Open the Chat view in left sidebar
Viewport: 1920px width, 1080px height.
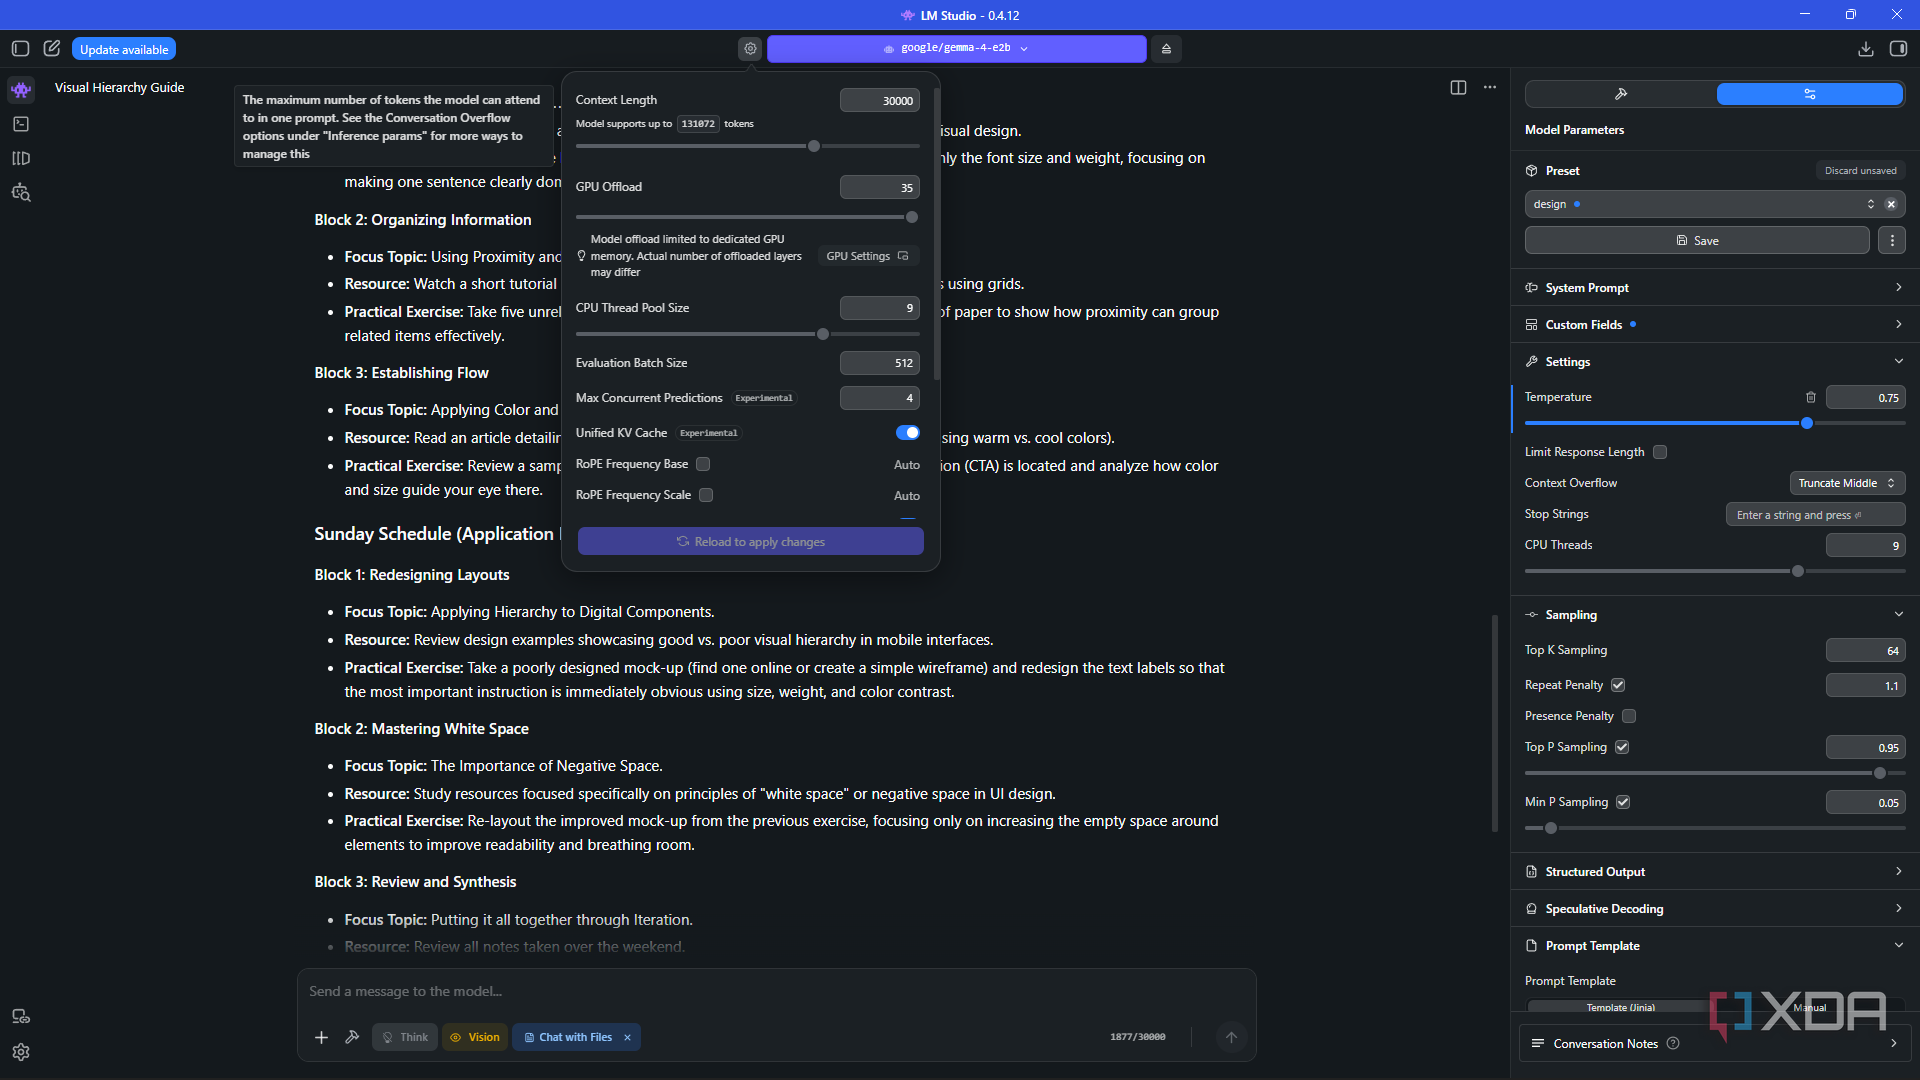click(x=21, y=90)
